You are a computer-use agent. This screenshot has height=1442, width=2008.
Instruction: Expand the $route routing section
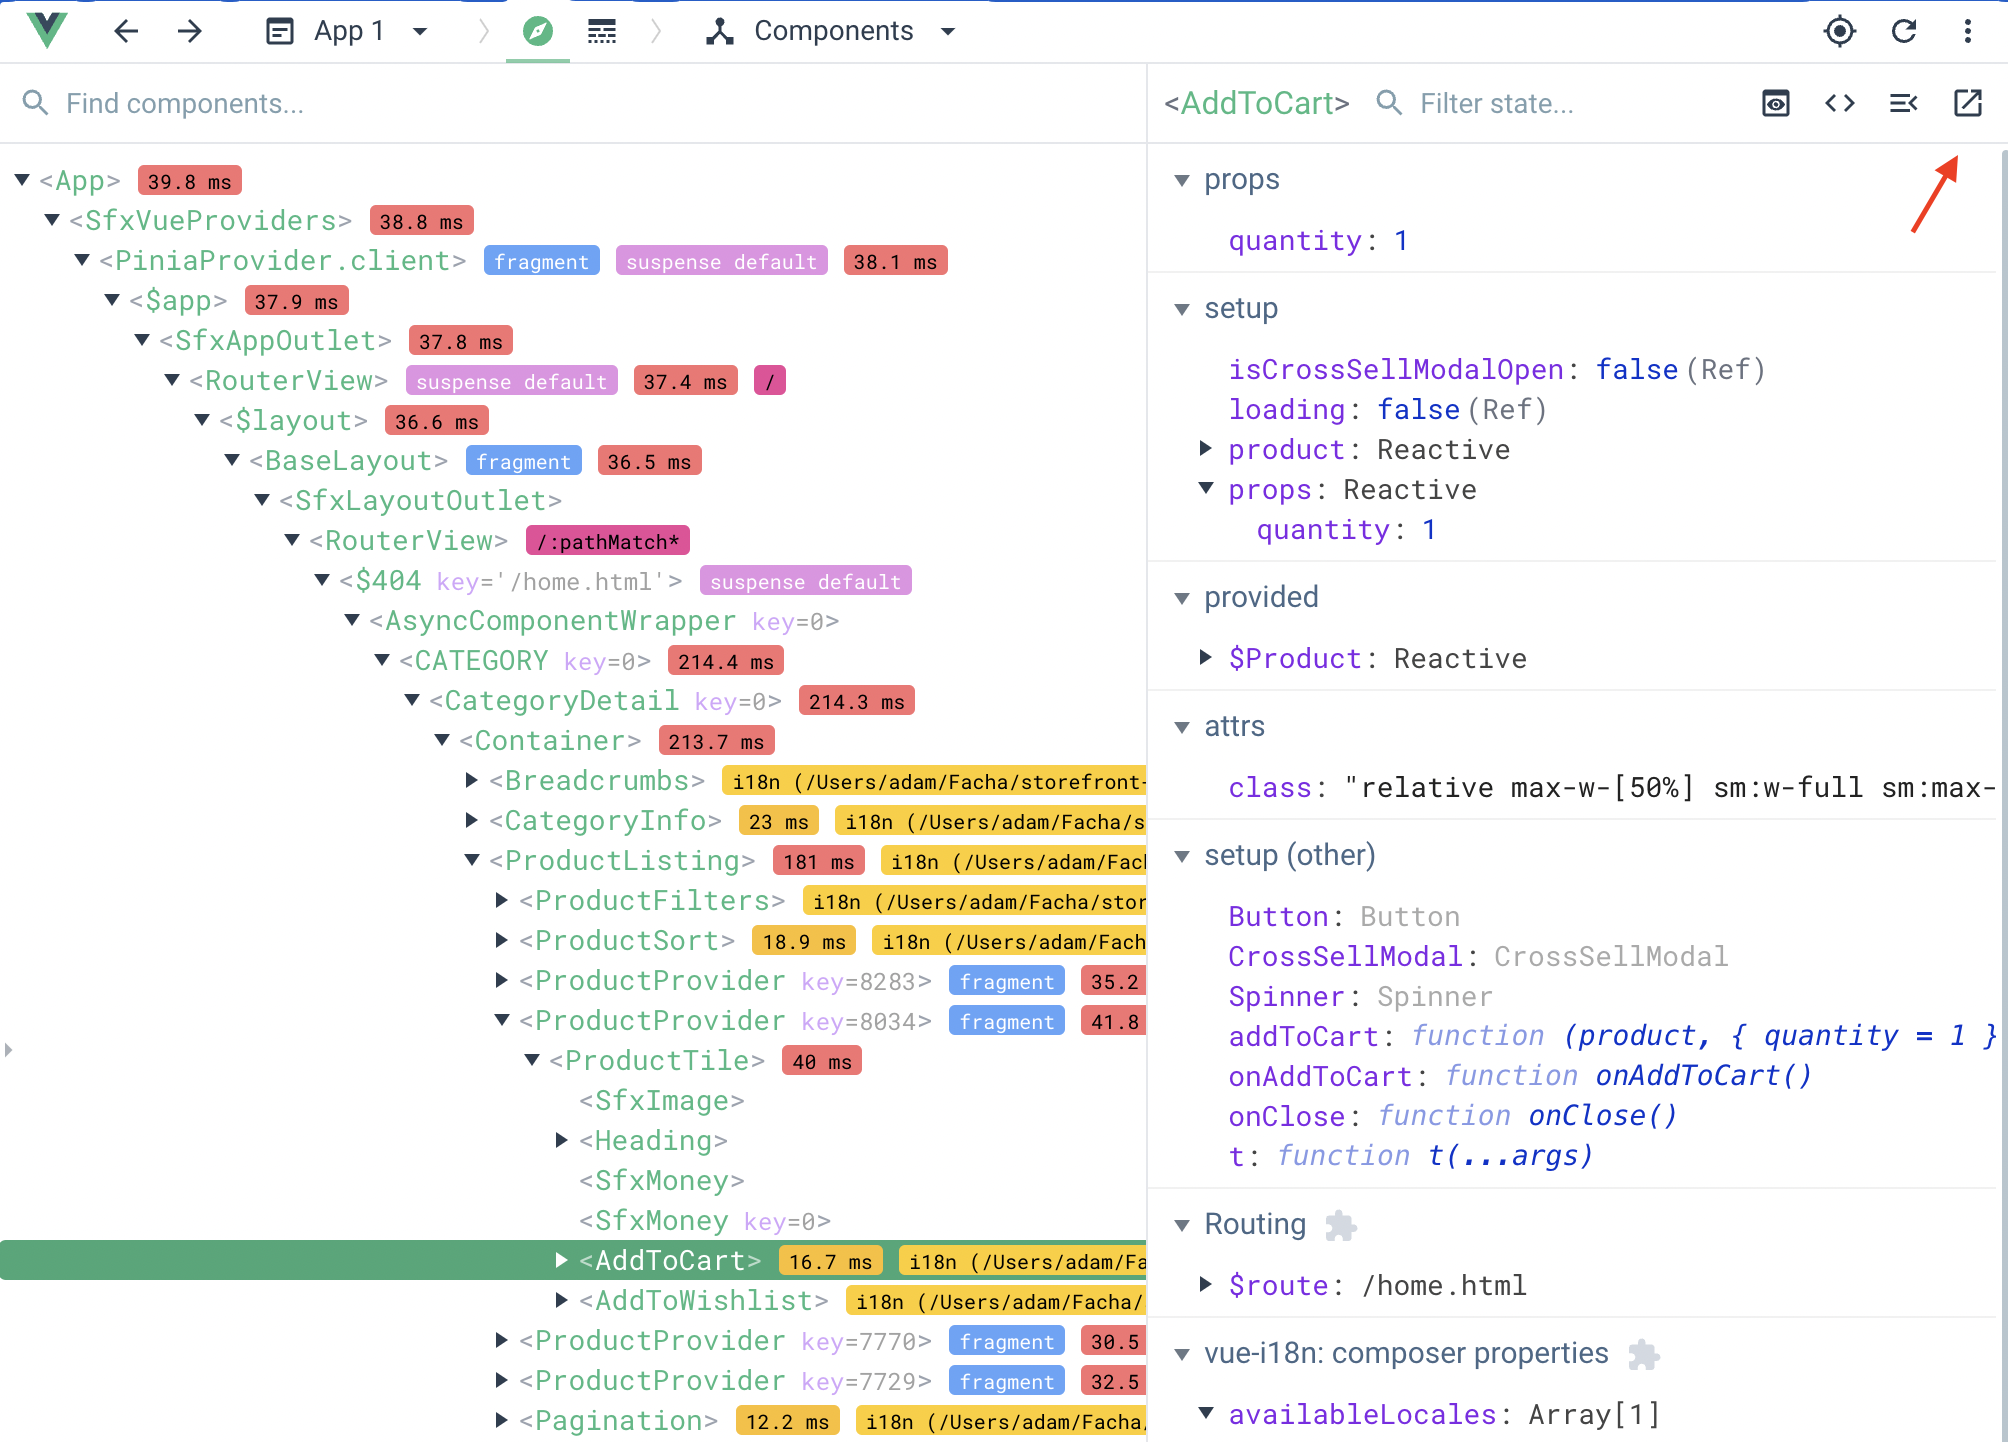[1210, 1285]
